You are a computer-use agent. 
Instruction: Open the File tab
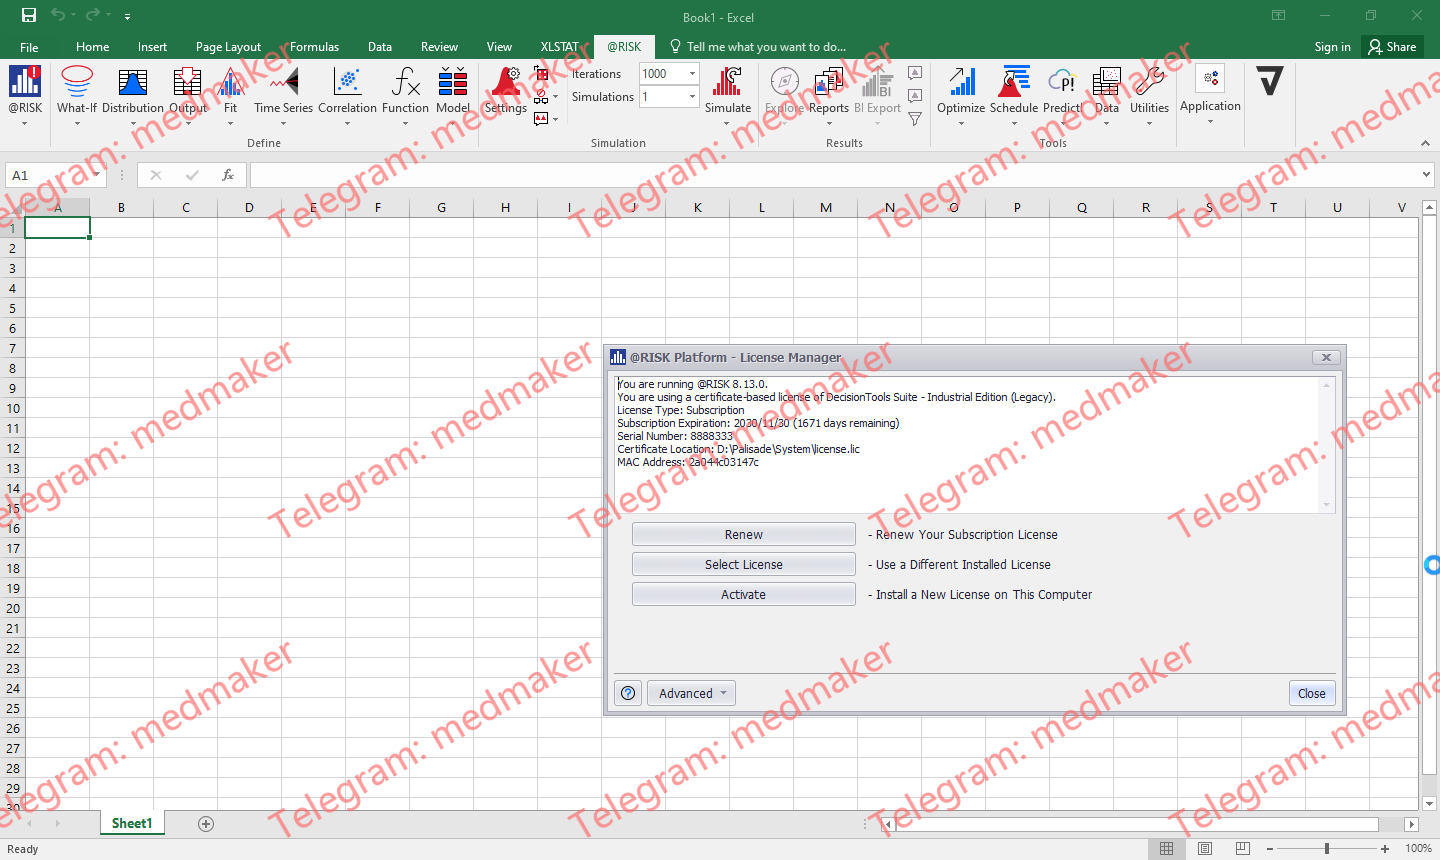pyautogui.click(x=29, y=47)
